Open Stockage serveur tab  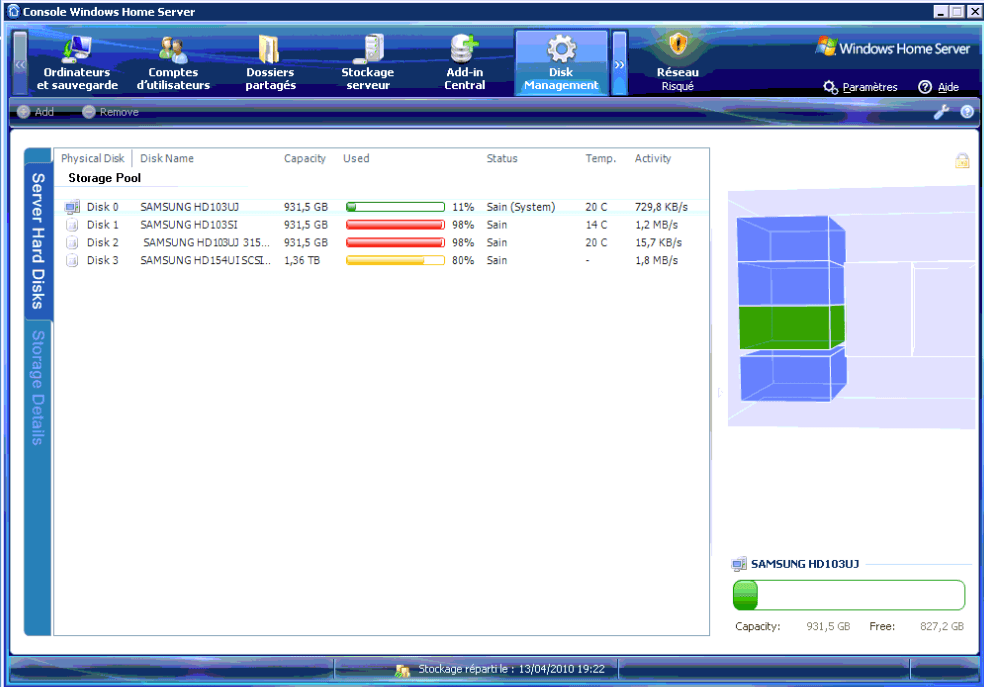(x=368, y=63)
